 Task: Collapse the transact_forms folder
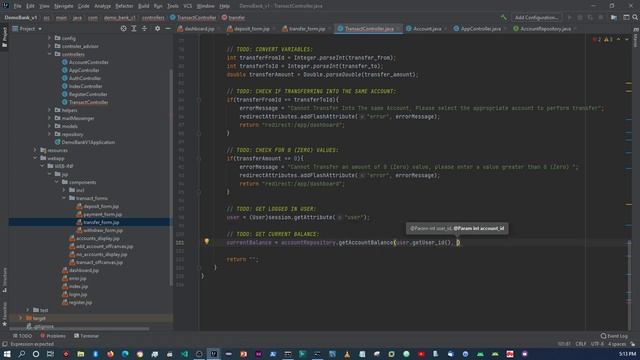pyautogui.click(x=64, y=198)
